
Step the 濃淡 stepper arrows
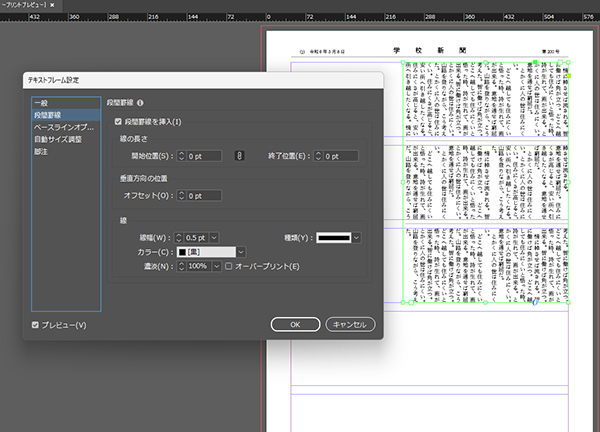pos(182,266)
